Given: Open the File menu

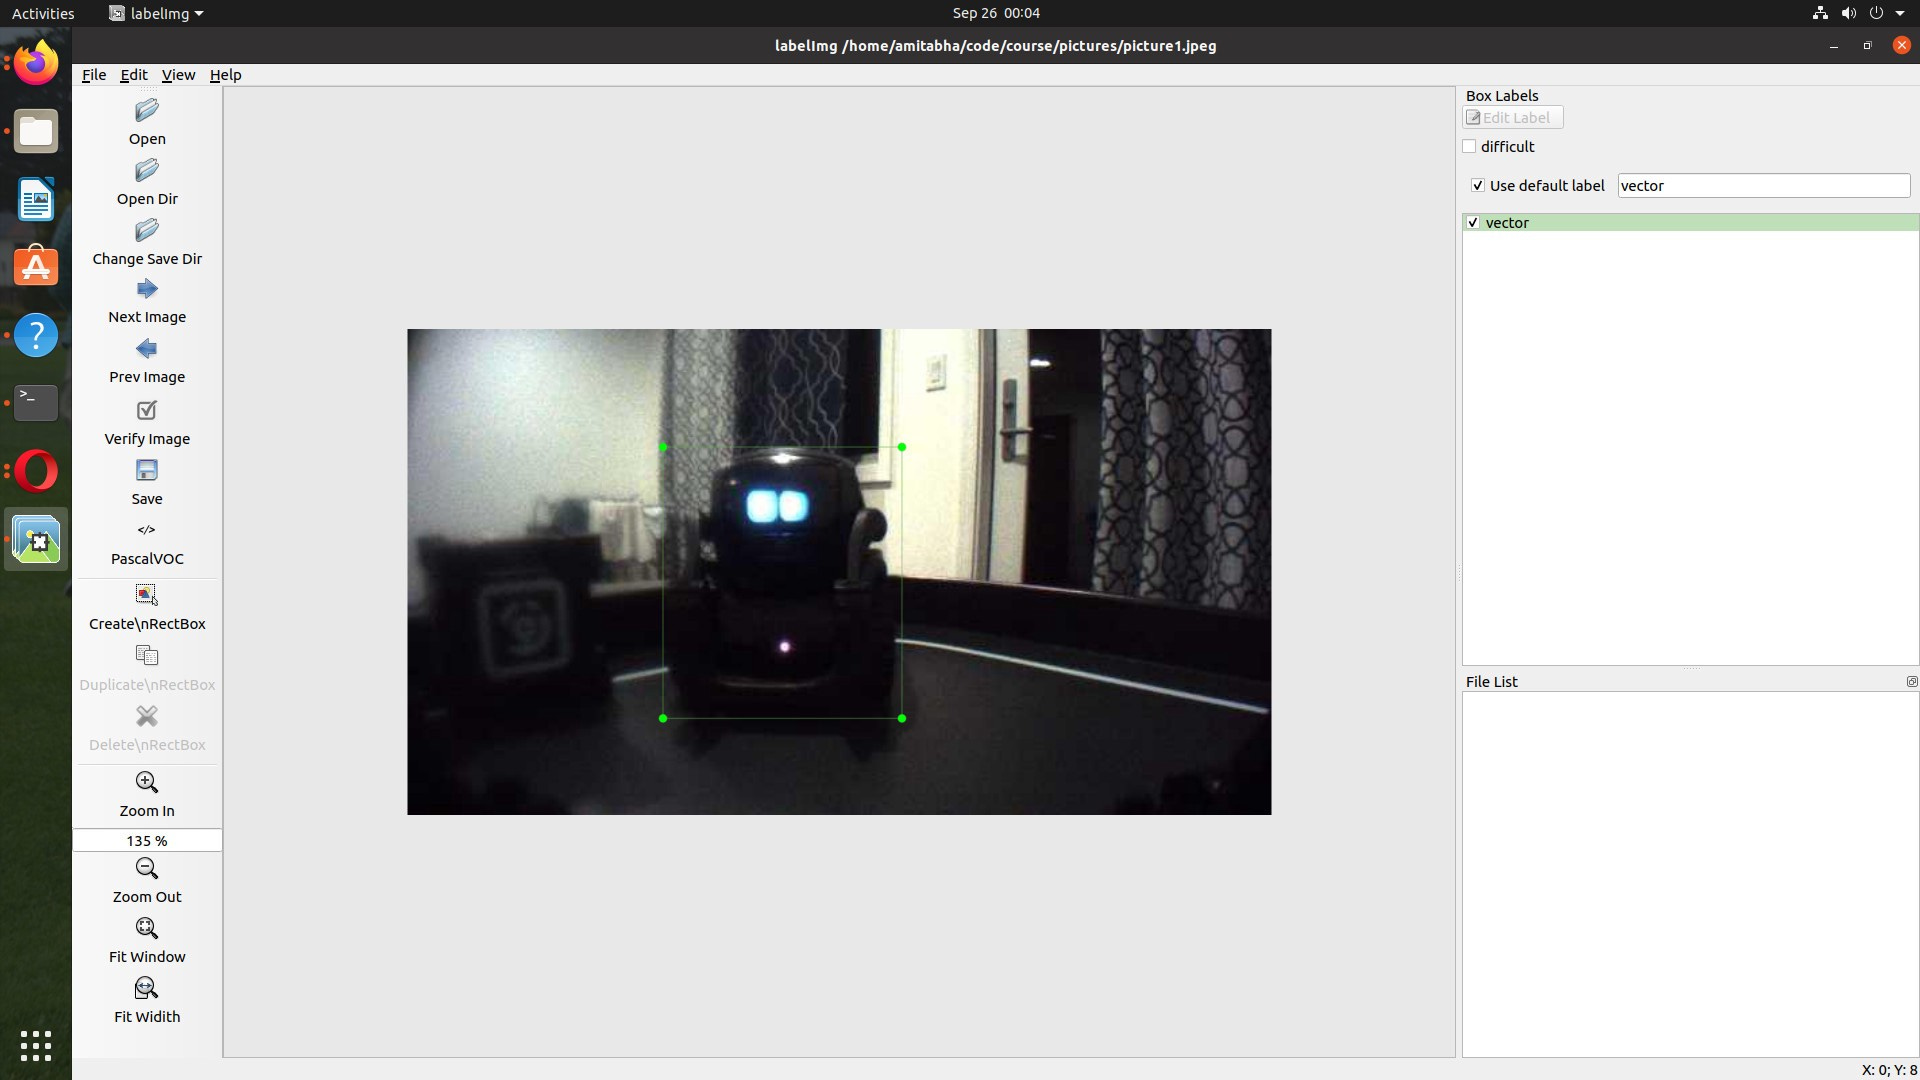Looking at the screenshot, I should pos(94,75).
